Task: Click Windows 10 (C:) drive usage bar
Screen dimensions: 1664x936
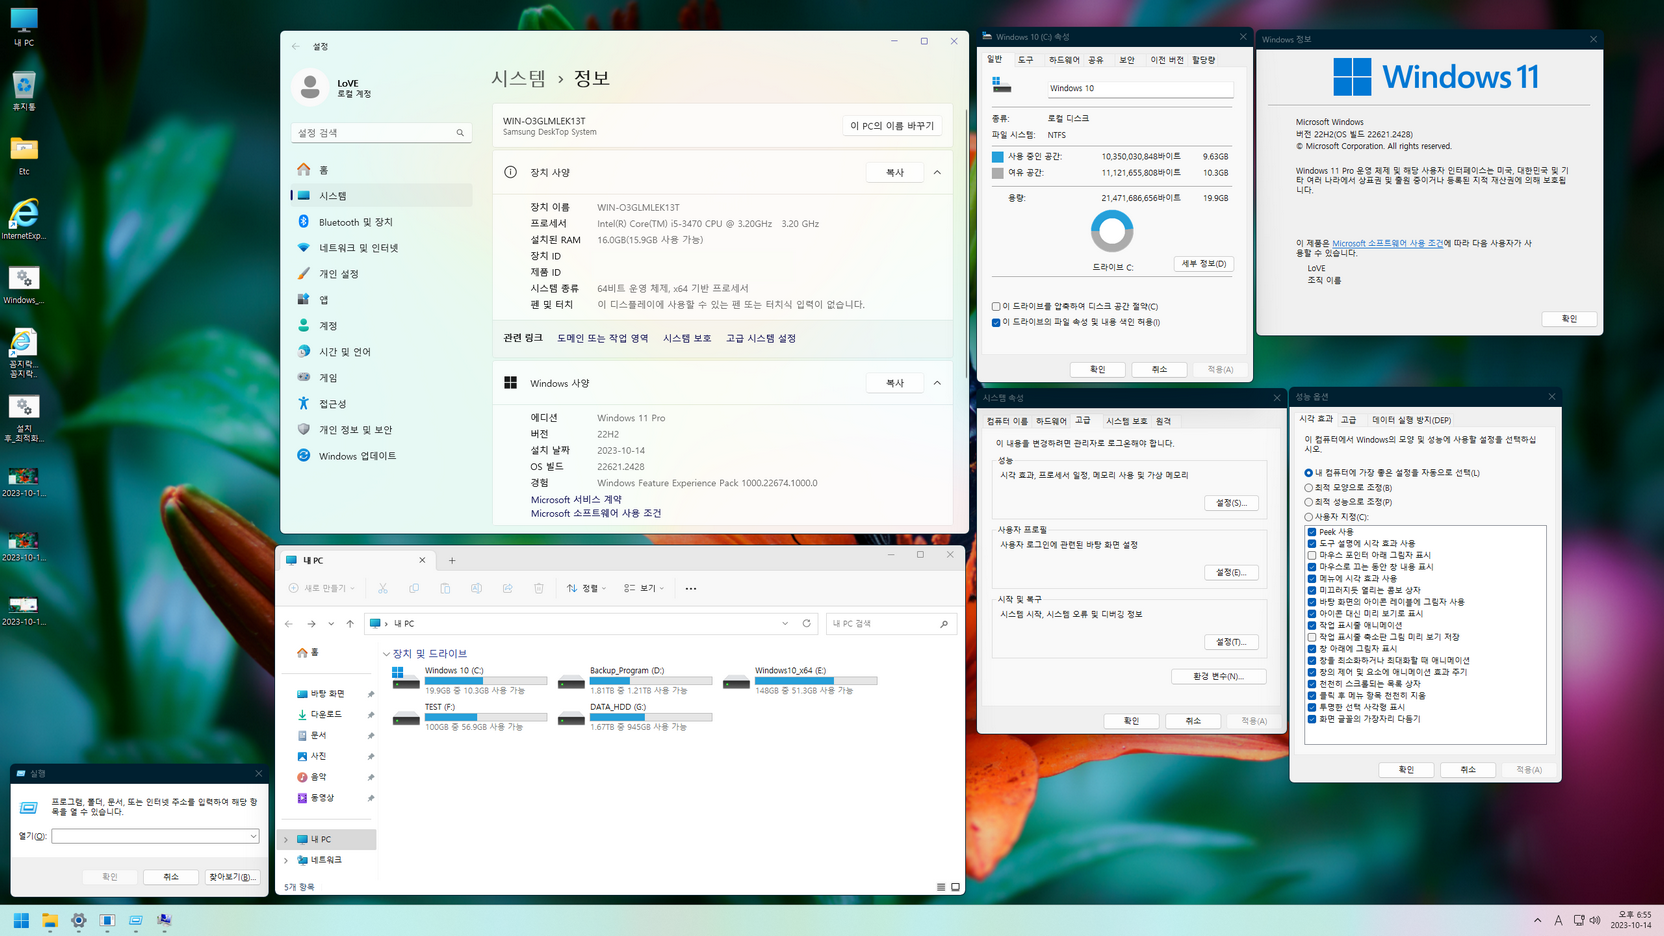Action: point(486,680)
